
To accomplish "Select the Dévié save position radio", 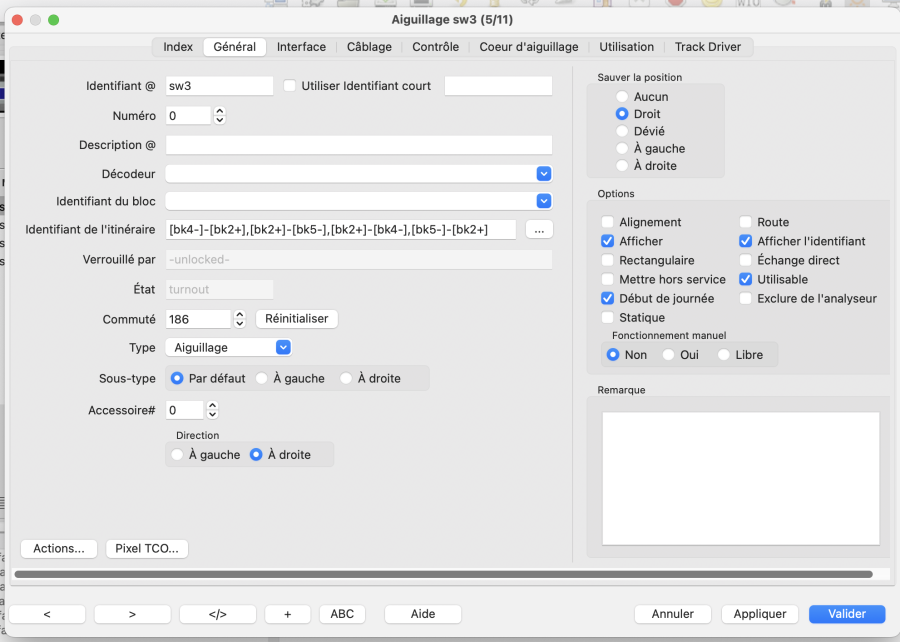I will 622,131.
